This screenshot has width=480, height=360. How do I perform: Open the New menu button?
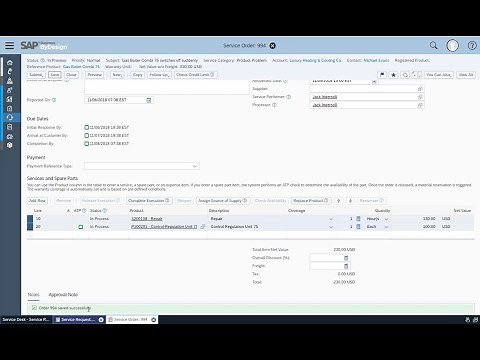tap(117, 75)
